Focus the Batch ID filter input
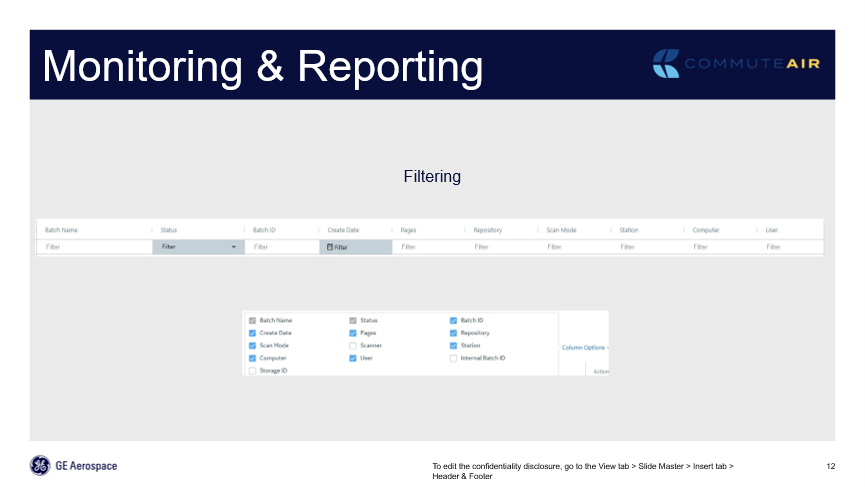This screenshot has width=865, height=487. 280,247
